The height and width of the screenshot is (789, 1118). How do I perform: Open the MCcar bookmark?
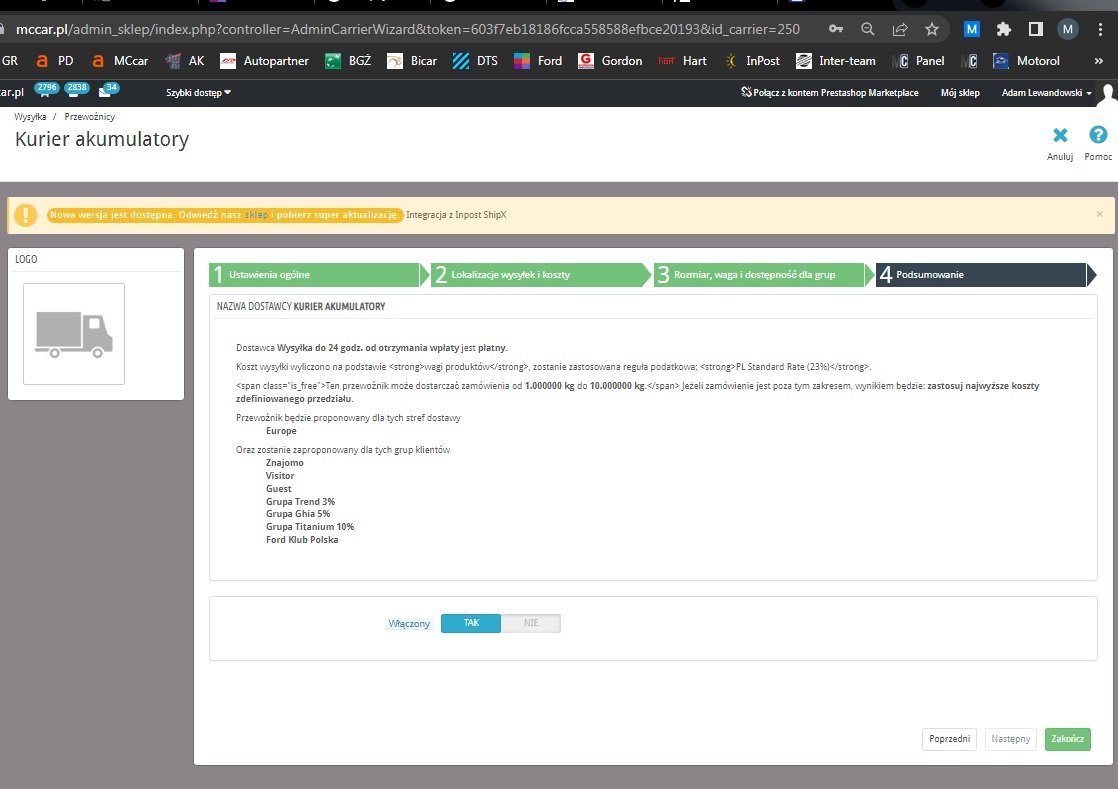click(120, 61)
